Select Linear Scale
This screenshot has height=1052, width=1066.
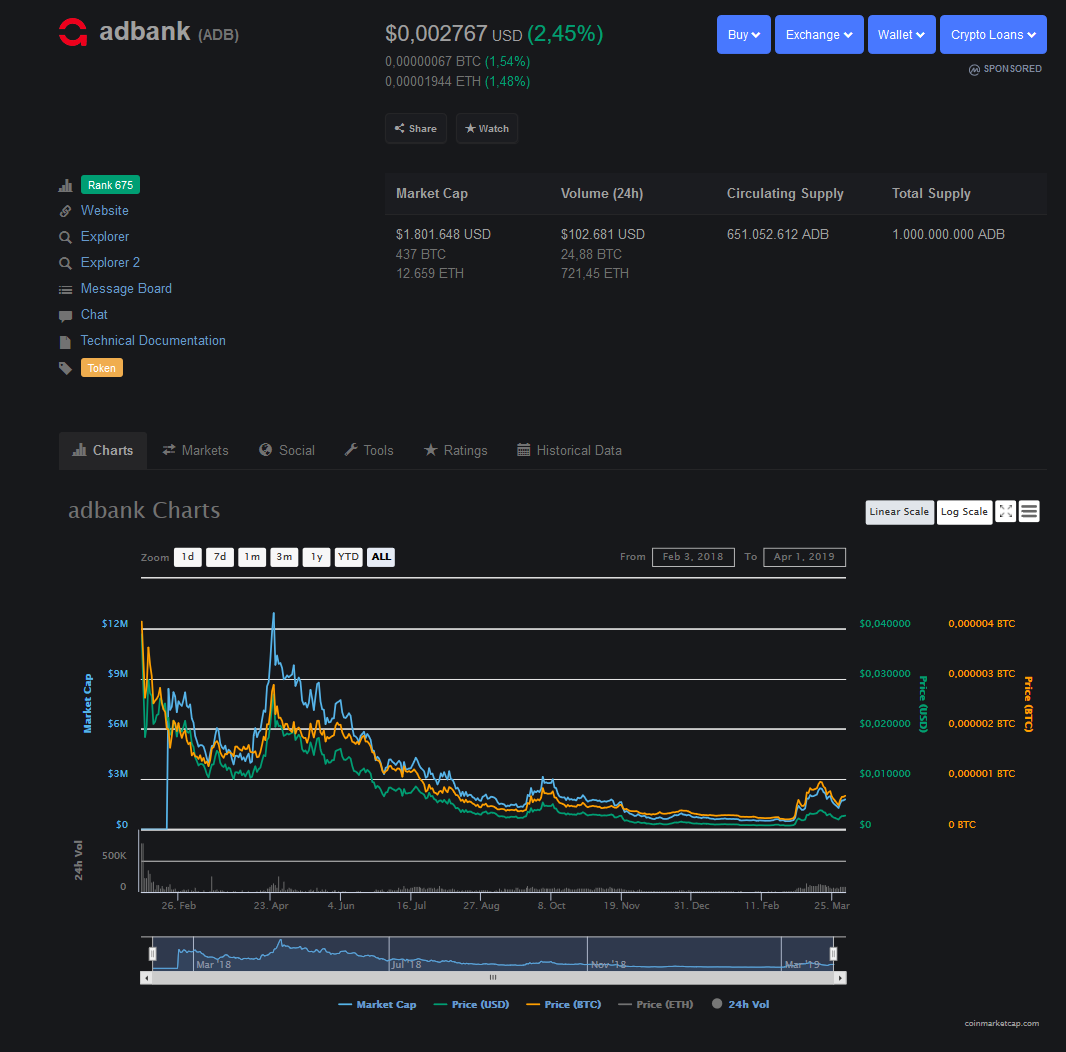pos(899,512)
